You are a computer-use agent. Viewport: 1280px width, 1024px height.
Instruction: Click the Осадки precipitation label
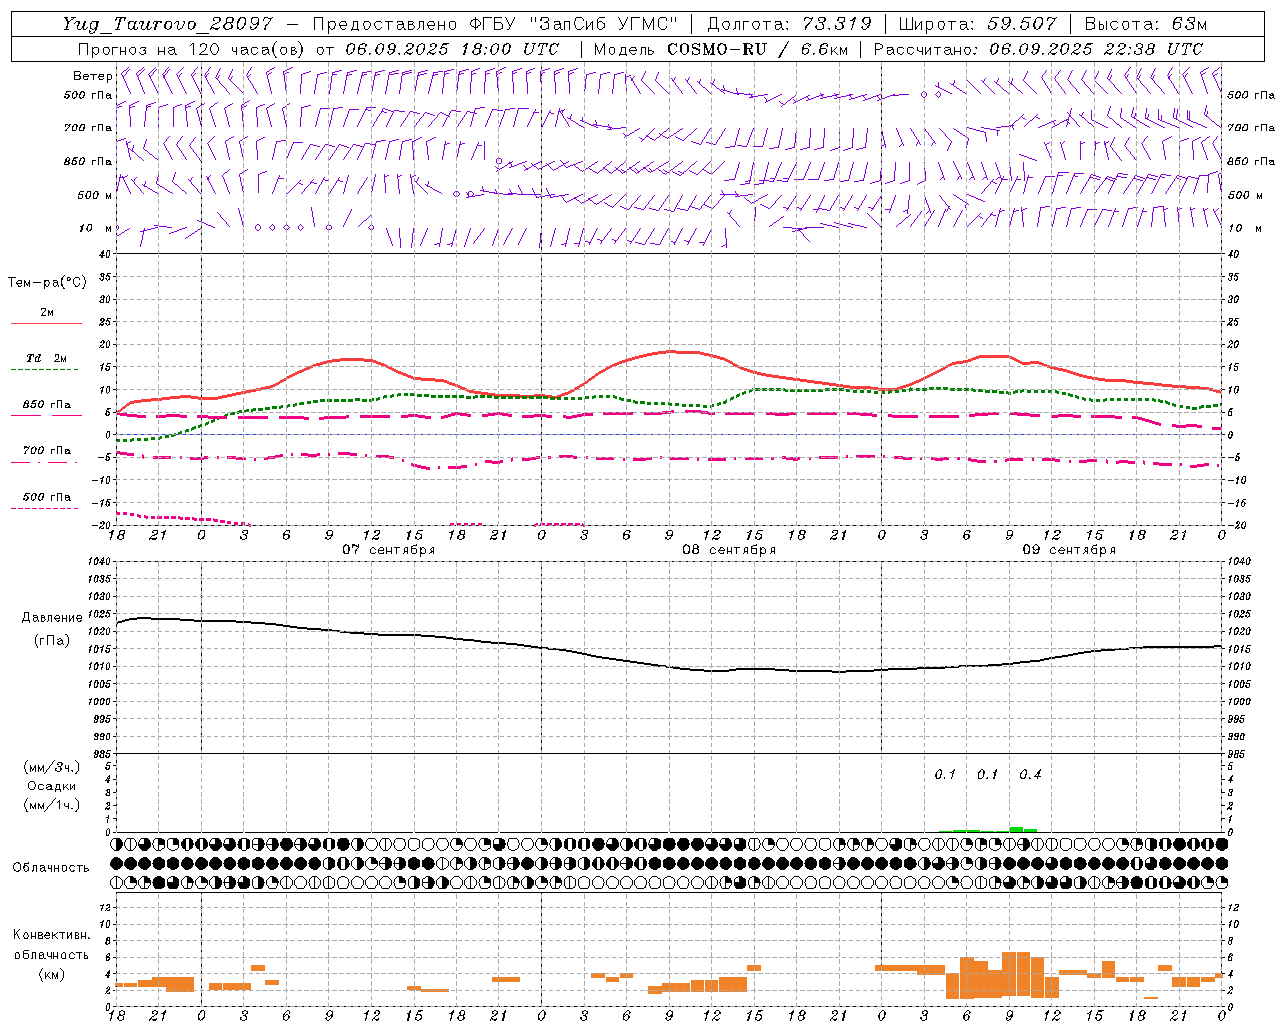tap(52, 786)
